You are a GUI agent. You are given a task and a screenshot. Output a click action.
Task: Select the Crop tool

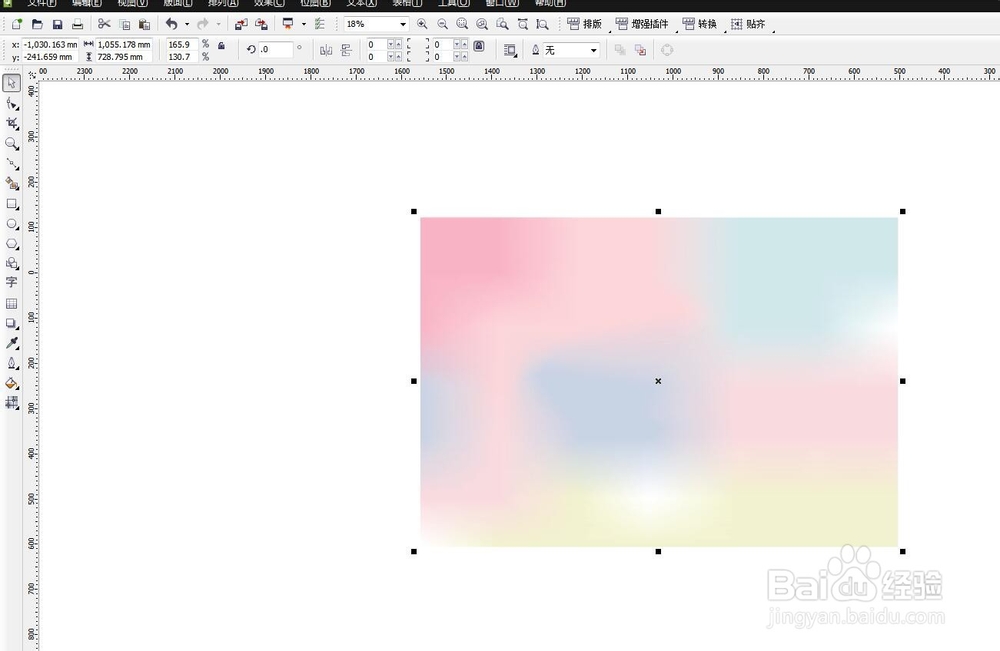(11, 123)
